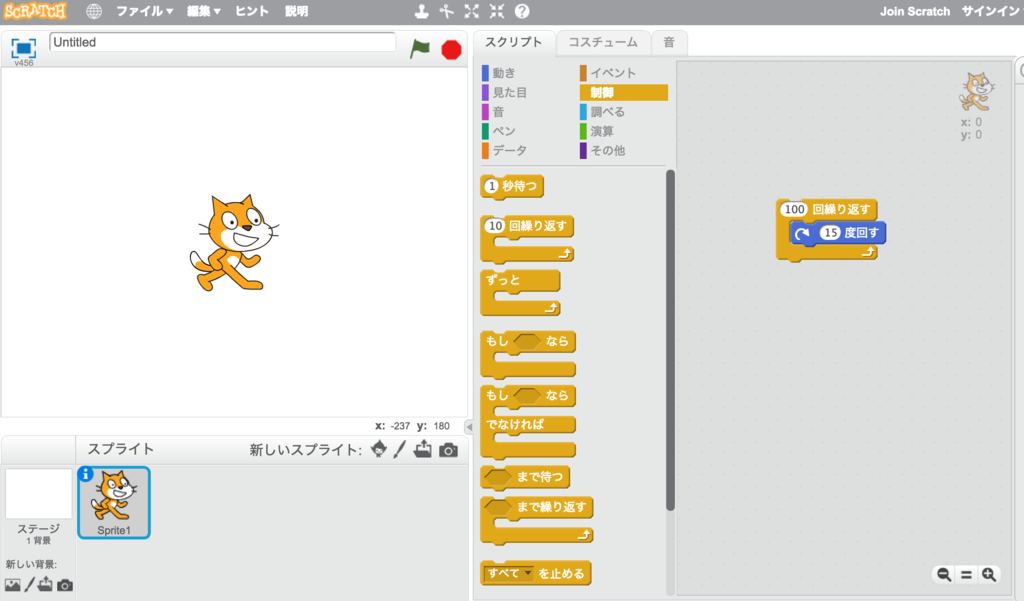This screenshot has height=601, width=1024.
Task: Select the grow sprite tool
Action: click(x=472, y=11)
